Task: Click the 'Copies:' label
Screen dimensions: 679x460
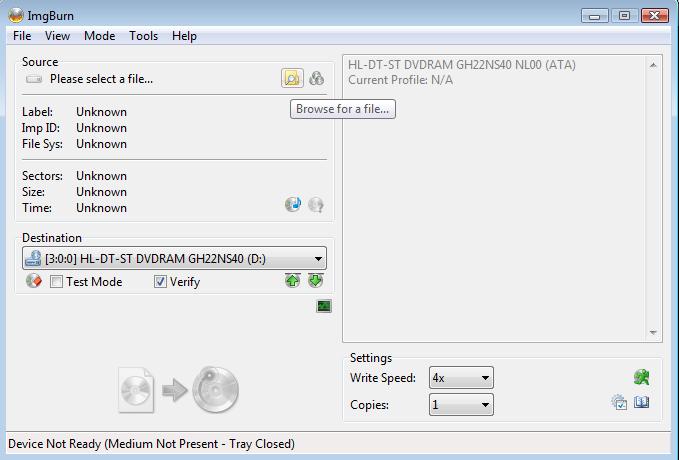Action: coord(369,405)
